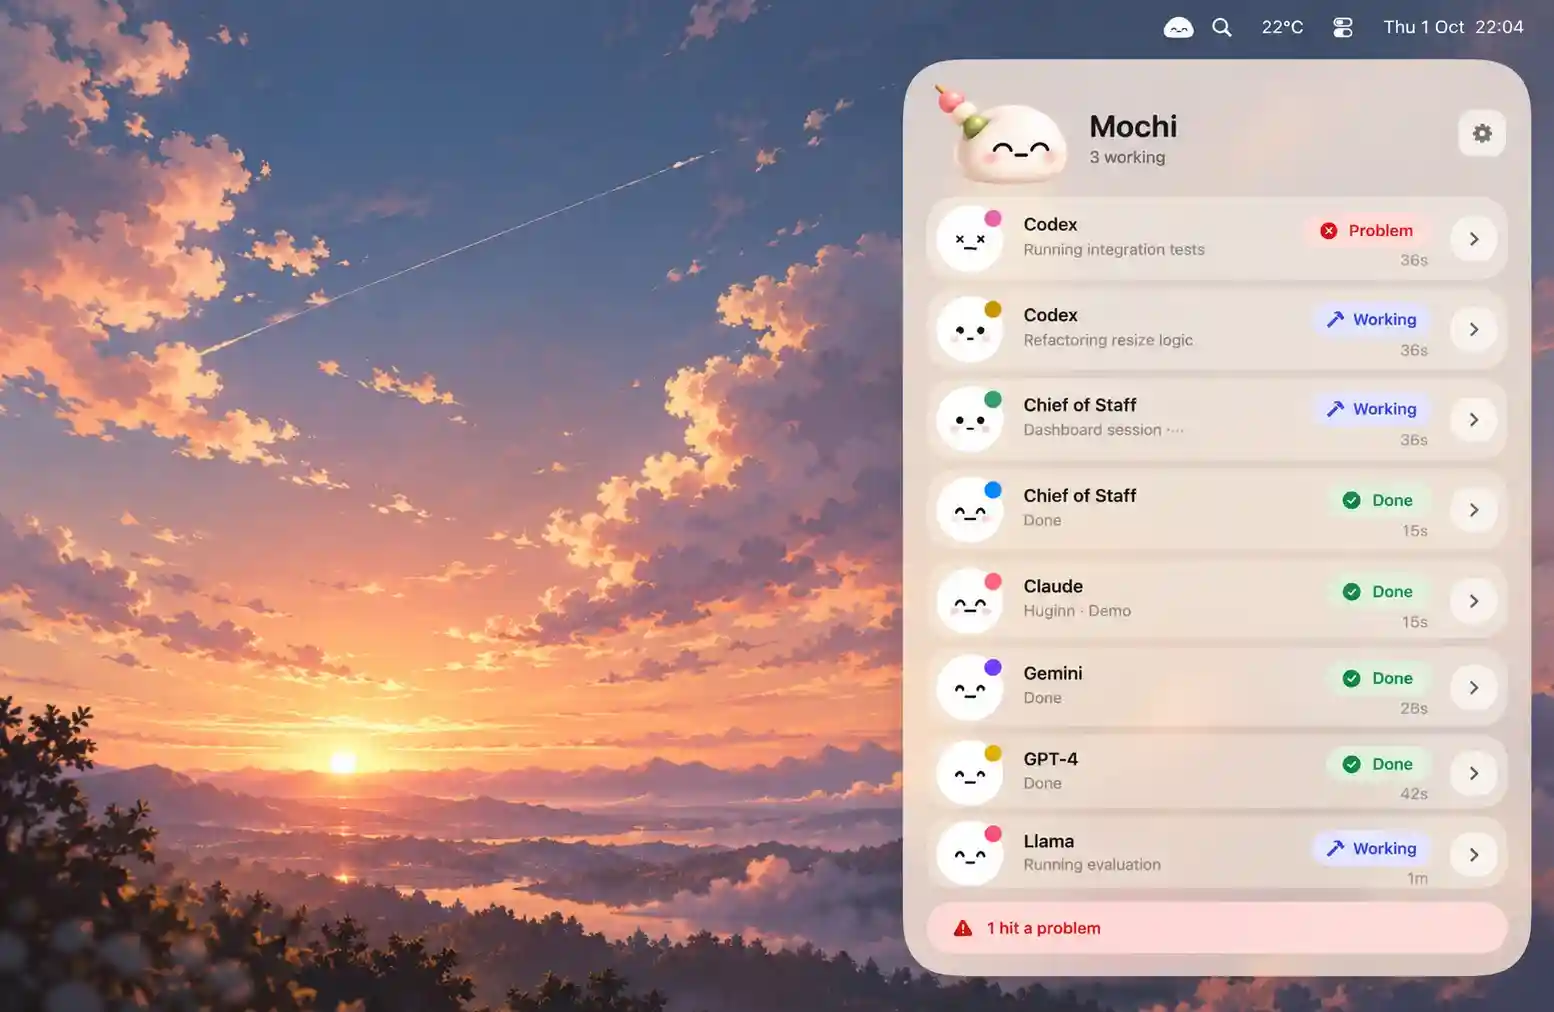
Task: Click the Mochi menu bar icon
Action: coord(1178,28)
